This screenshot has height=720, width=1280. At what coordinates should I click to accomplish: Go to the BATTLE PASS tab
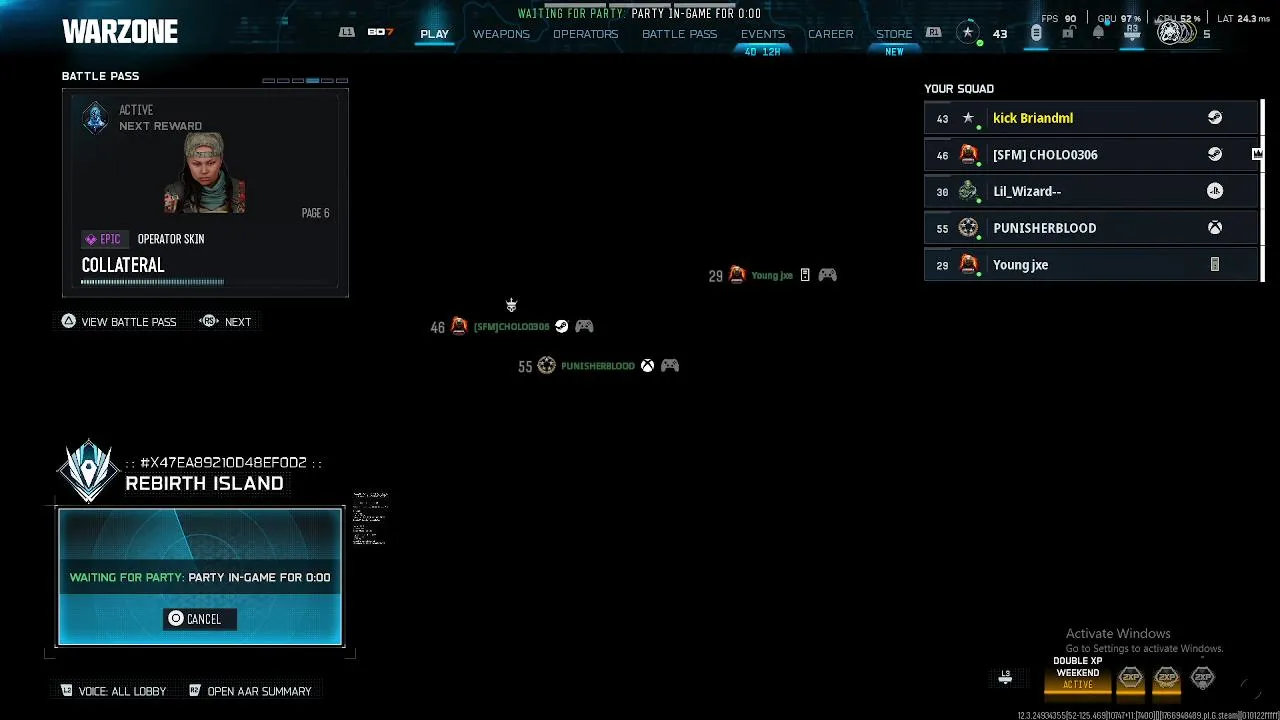679,34
